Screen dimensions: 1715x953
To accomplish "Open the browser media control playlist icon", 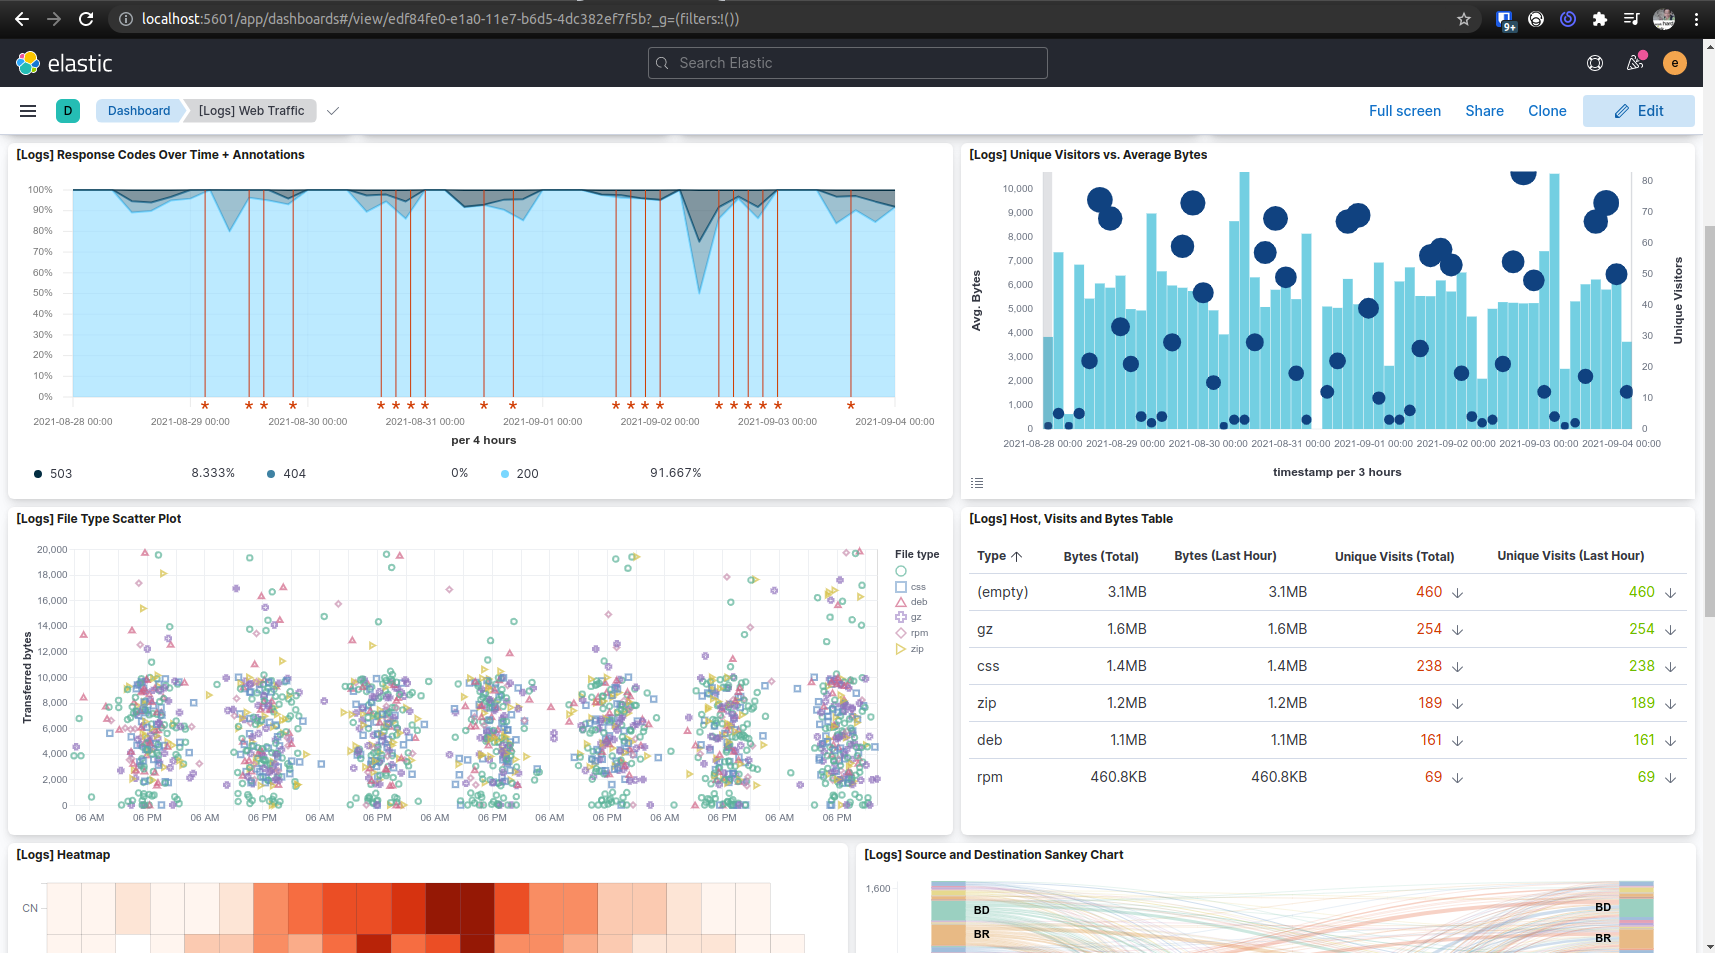I will tap(1632, 19).
